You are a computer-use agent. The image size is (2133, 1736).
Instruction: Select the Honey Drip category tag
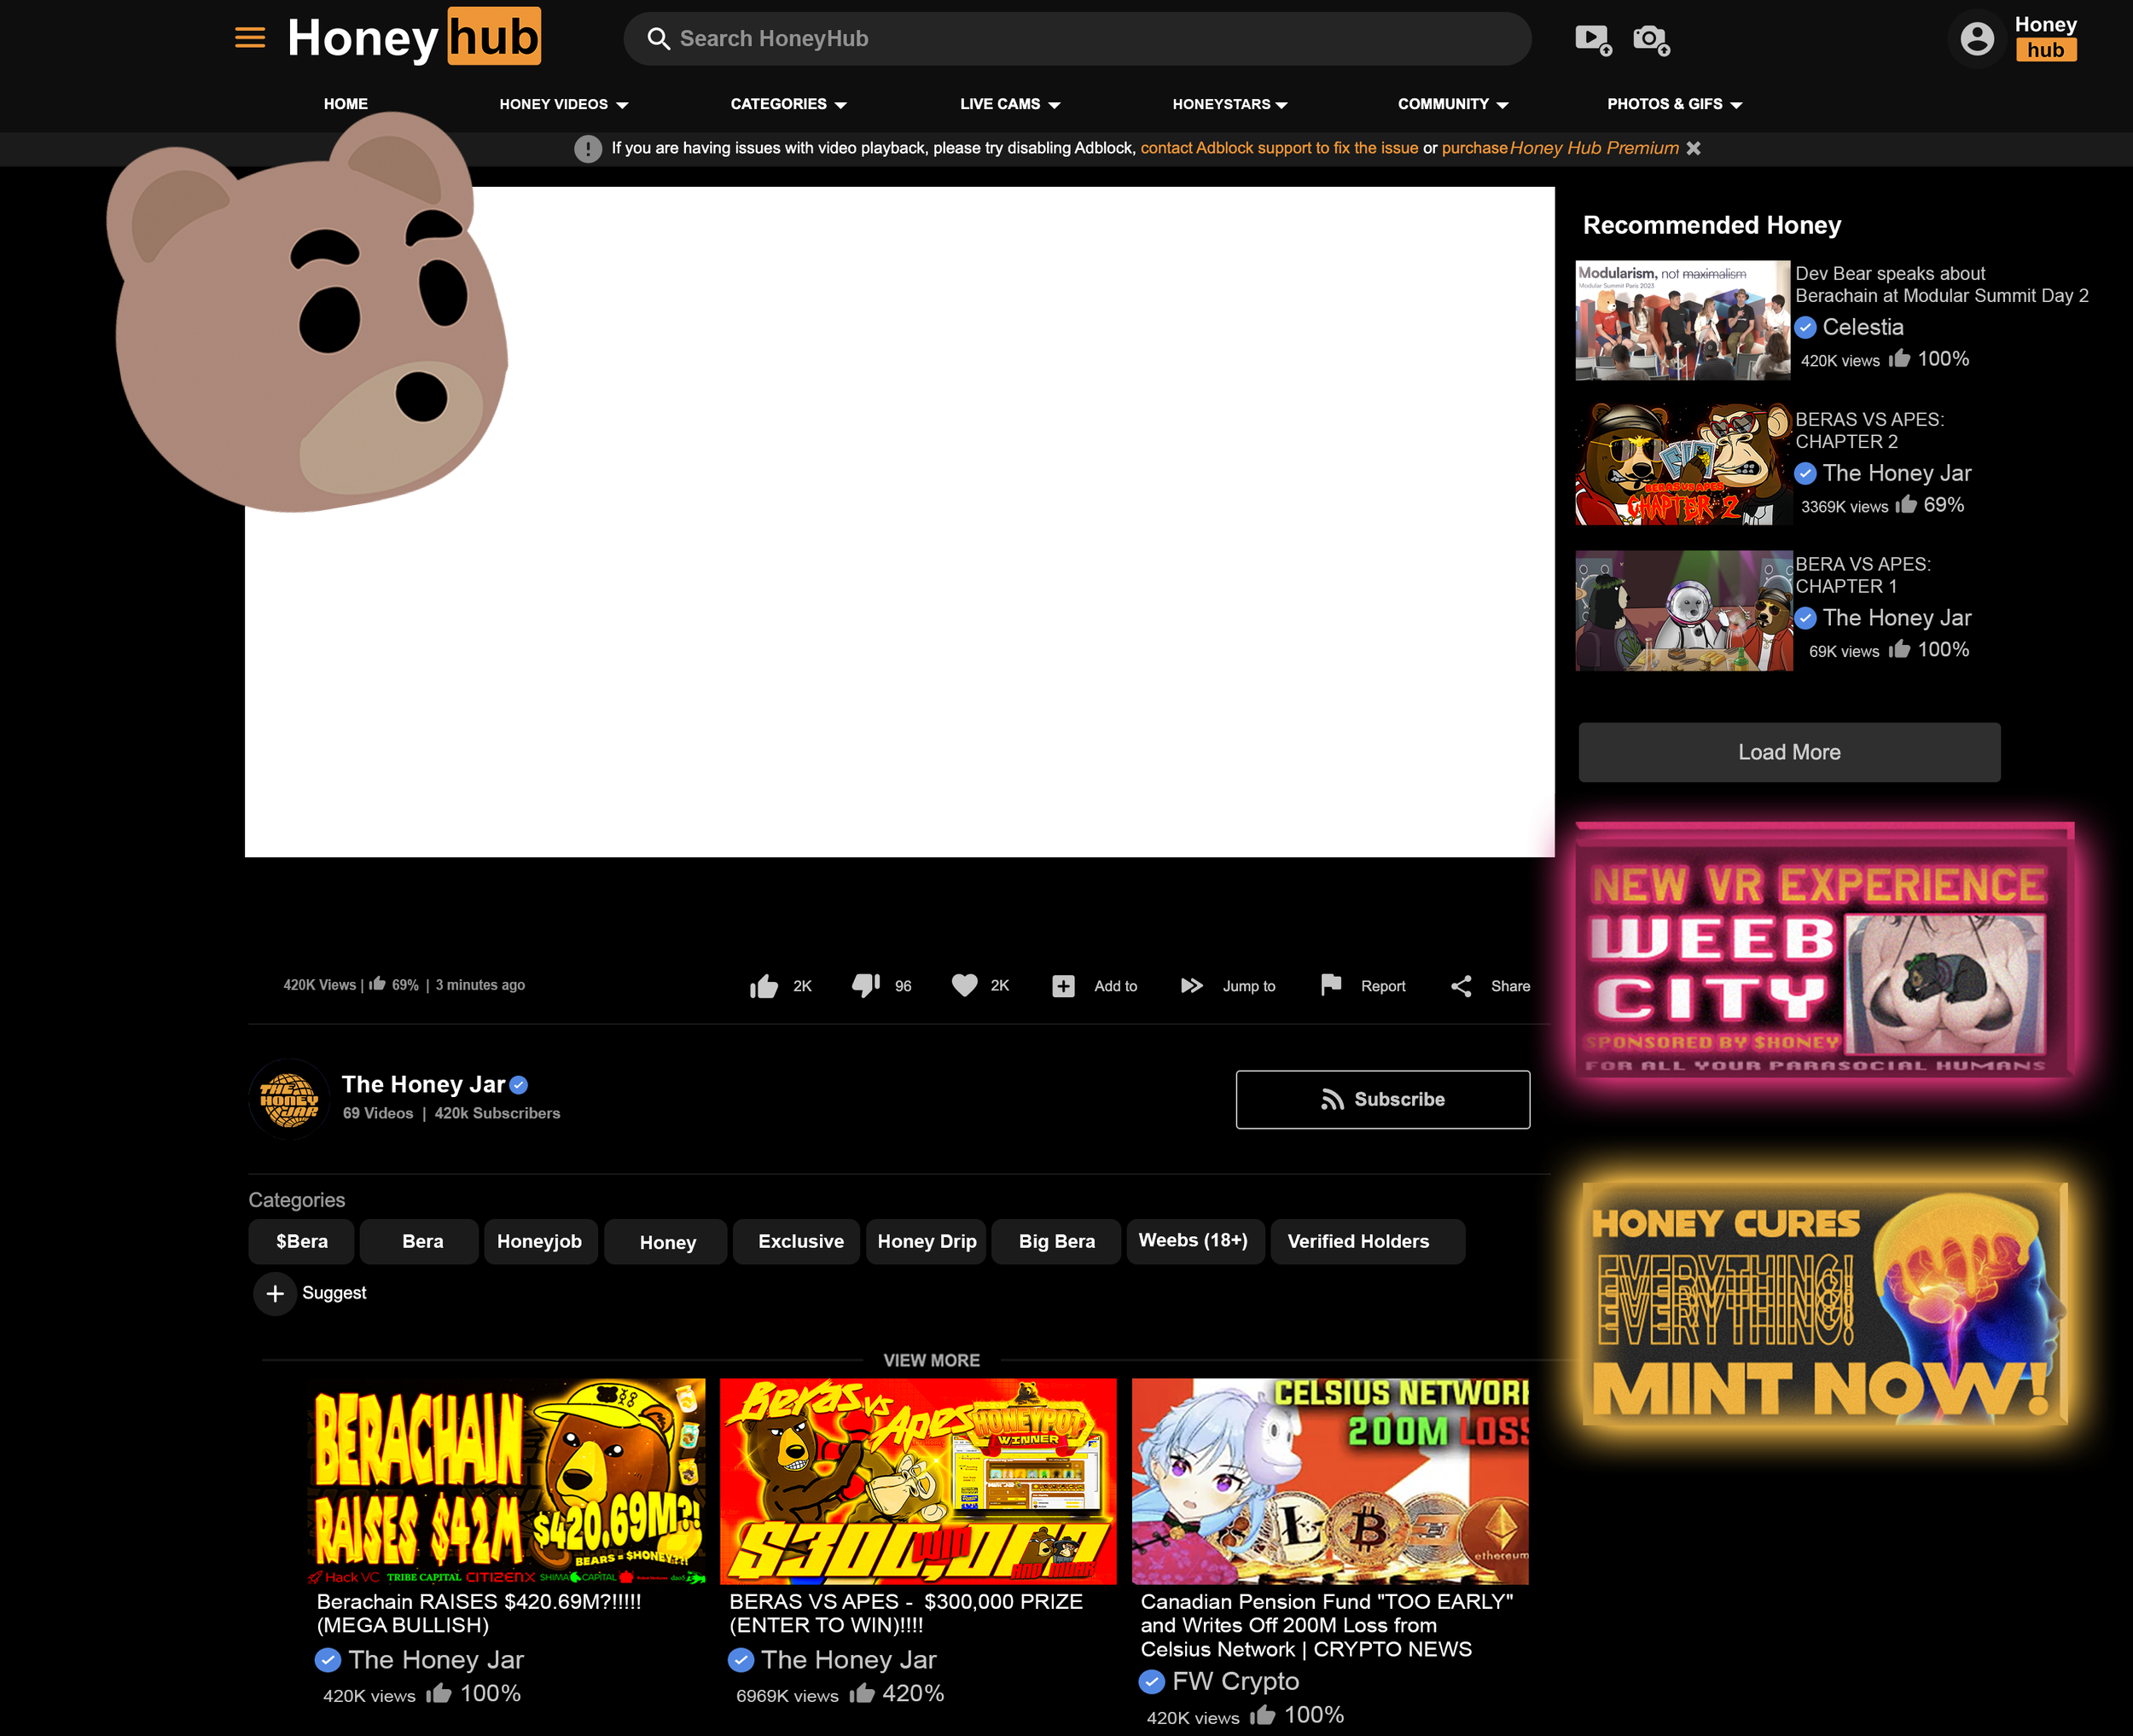click(x=927, y=1241)
